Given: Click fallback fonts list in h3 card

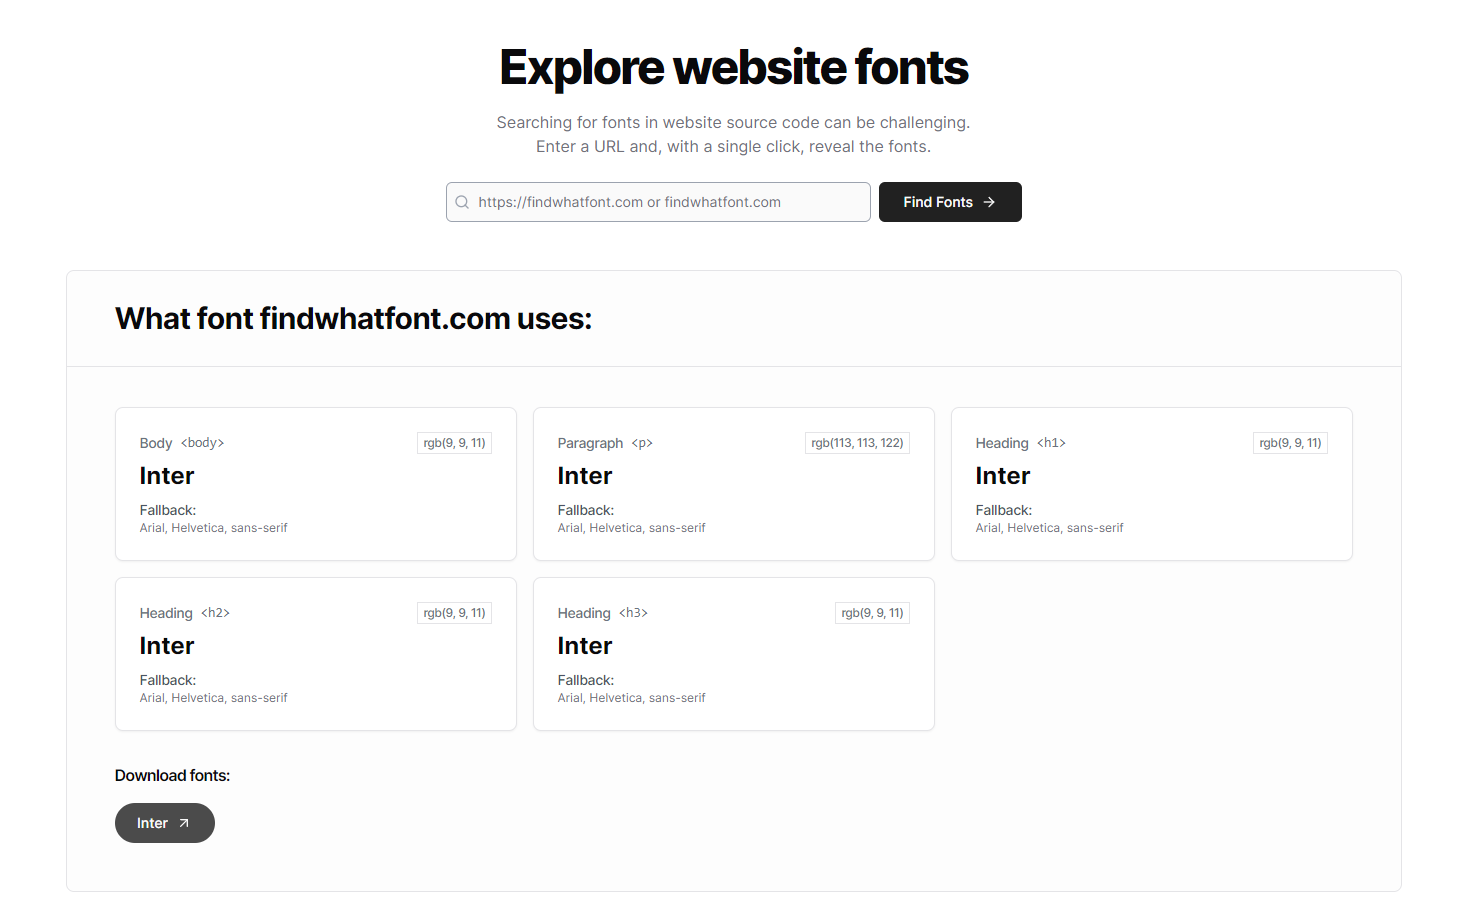Looking at the screenshot, I should 632,698.
